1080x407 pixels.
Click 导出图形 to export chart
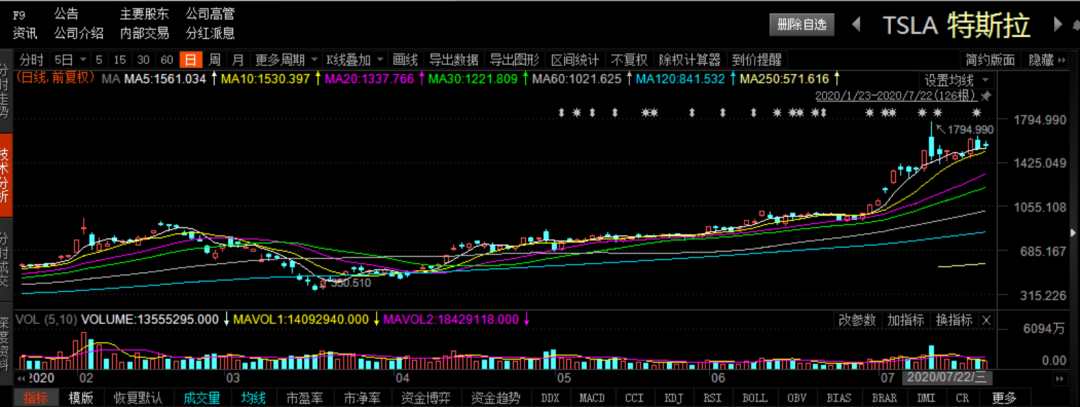pos(514,60)
